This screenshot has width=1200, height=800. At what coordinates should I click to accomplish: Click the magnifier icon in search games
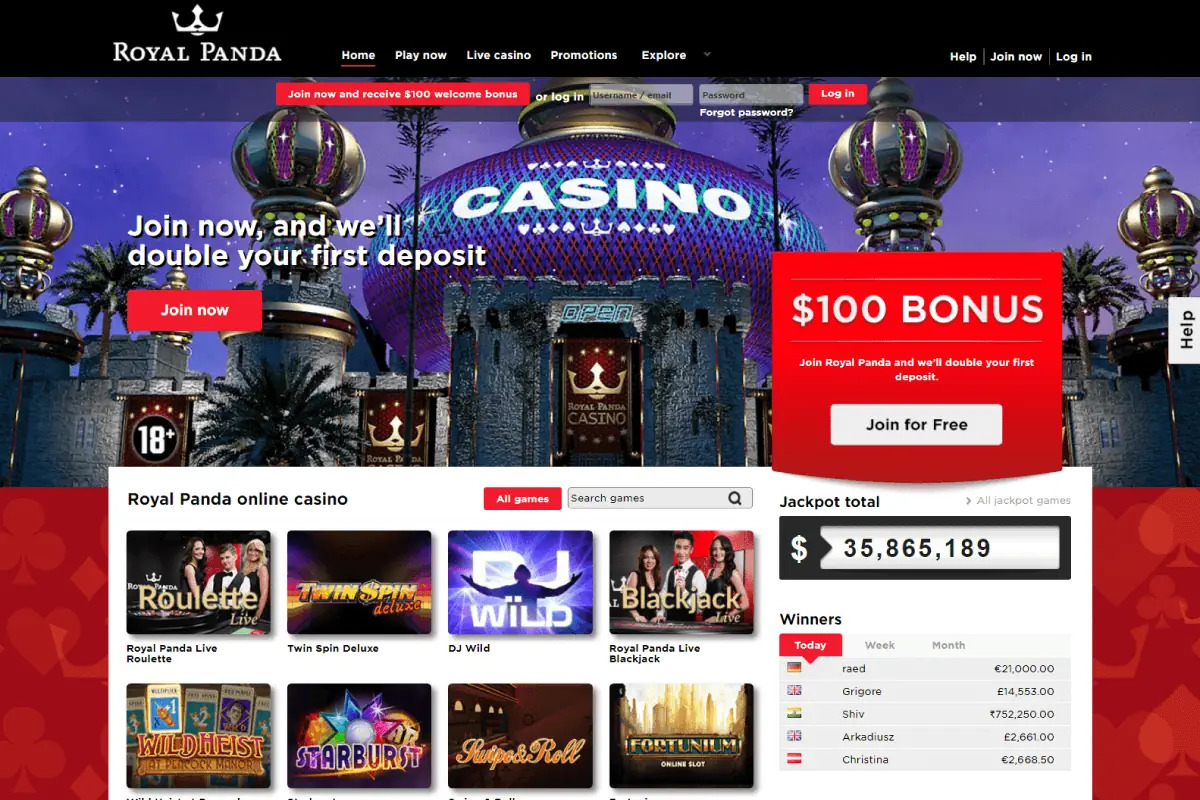click(735, 498)
